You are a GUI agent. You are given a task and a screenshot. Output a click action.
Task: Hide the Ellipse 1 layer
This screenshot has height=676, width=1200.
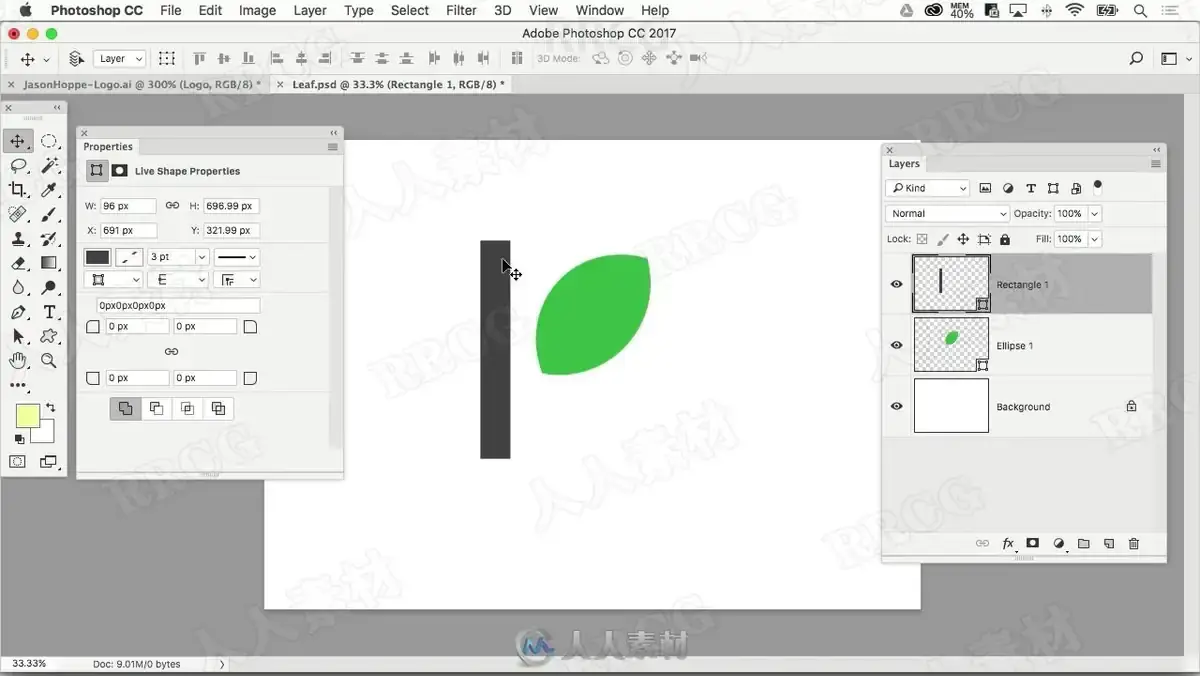point(896,345)
